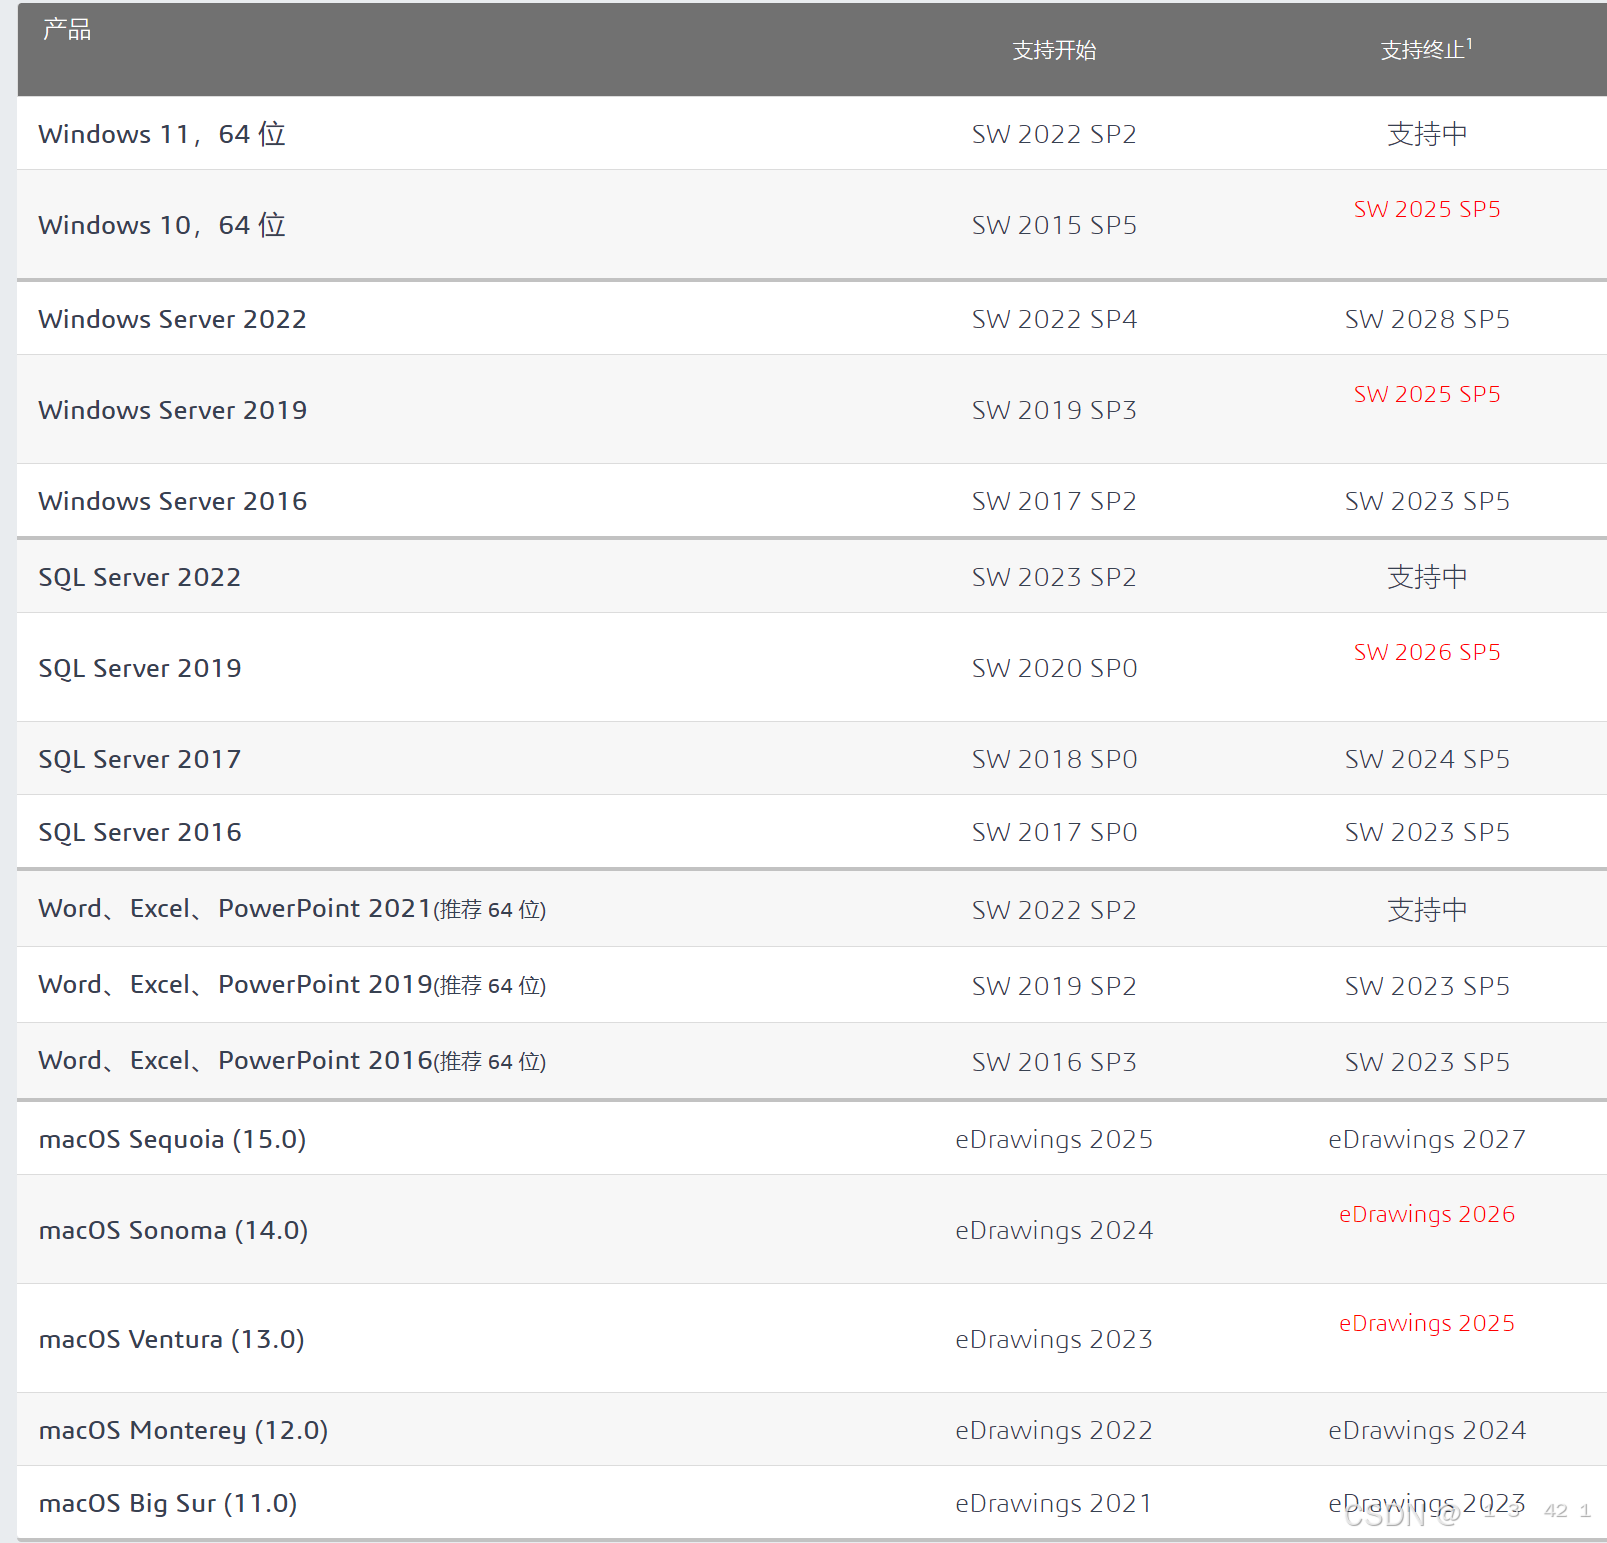
Task: Click SW 2023 SP2 cell
Action: click(1054, 577)
